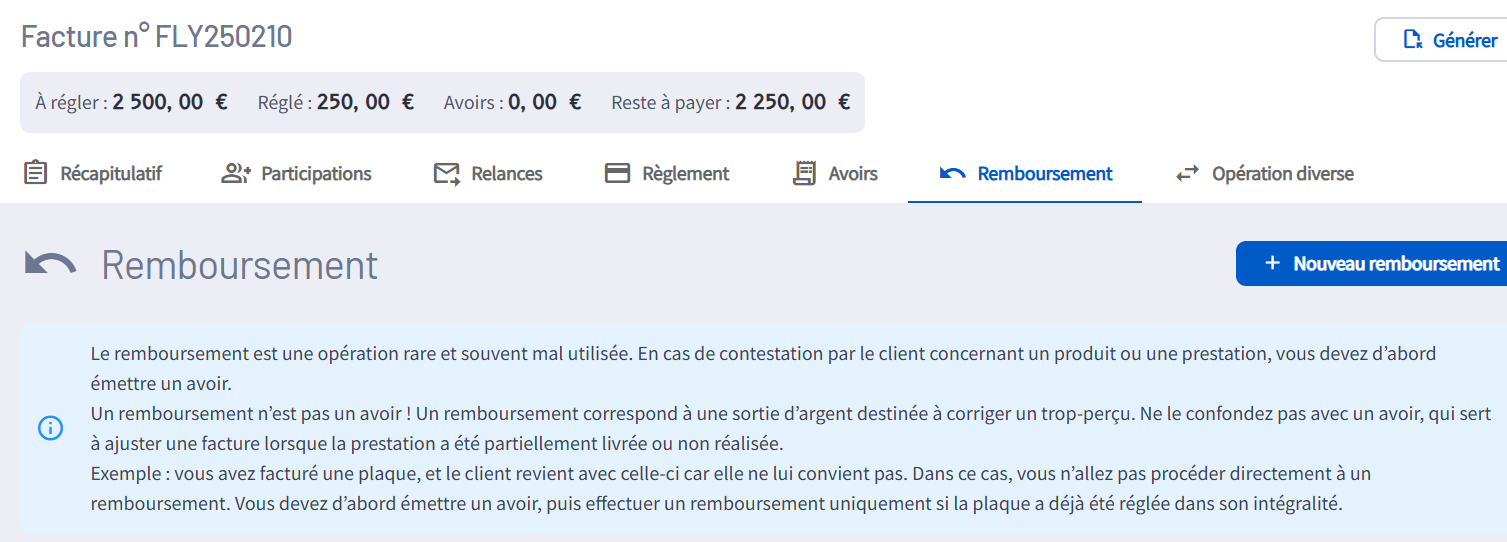This screenshot has width=1507, height=542.
Task: Switch to the Remboursement tab
Action: click(1044, 173)
